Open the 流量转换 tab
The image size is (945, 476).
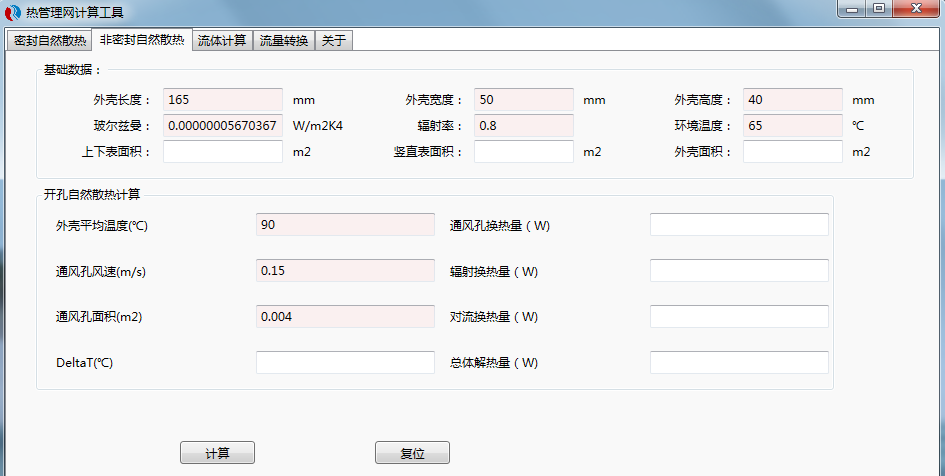[x=284, y=40]
